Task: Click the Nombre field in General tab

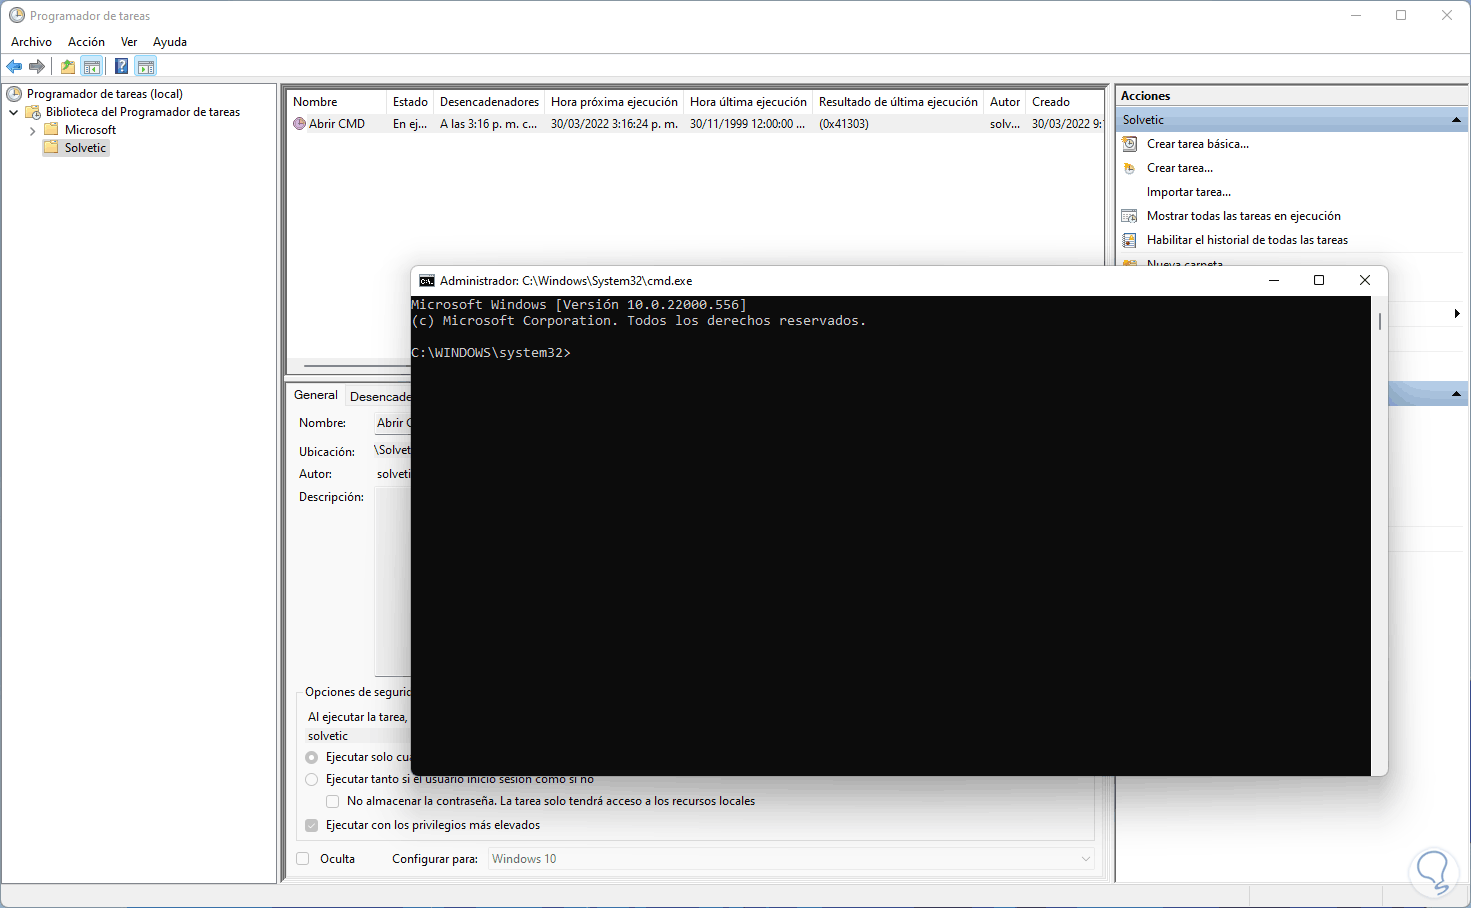Action: pyautogui.click(x=392, y=423)
